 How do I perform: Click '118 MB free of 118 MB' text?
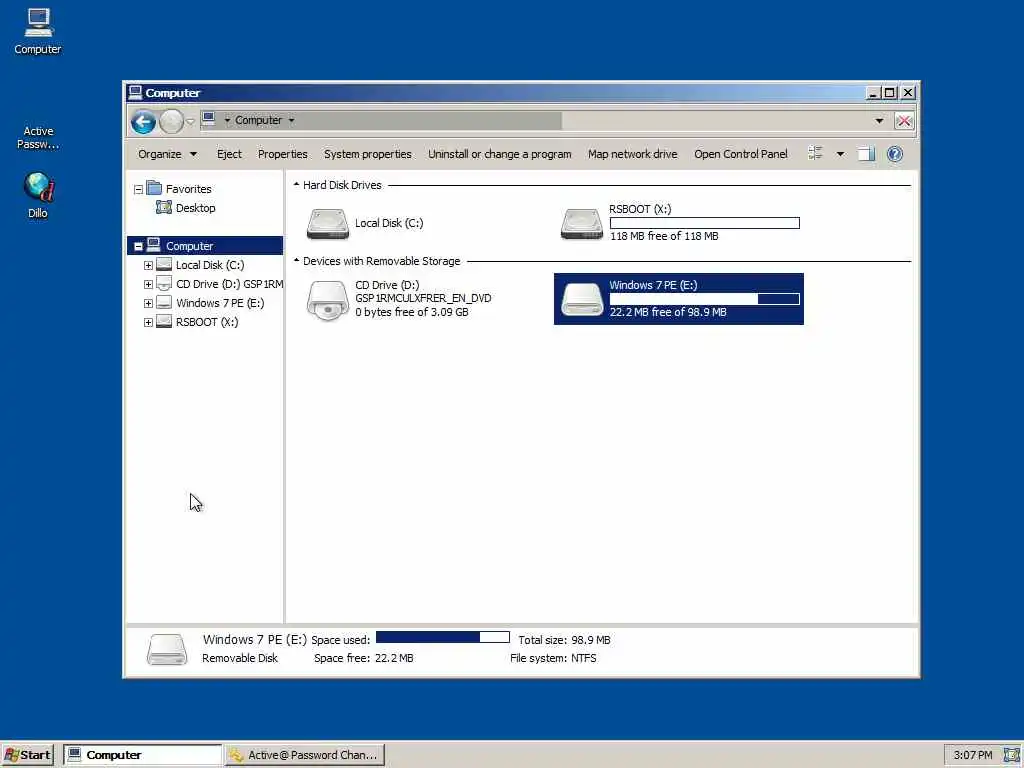pos(664,236)
